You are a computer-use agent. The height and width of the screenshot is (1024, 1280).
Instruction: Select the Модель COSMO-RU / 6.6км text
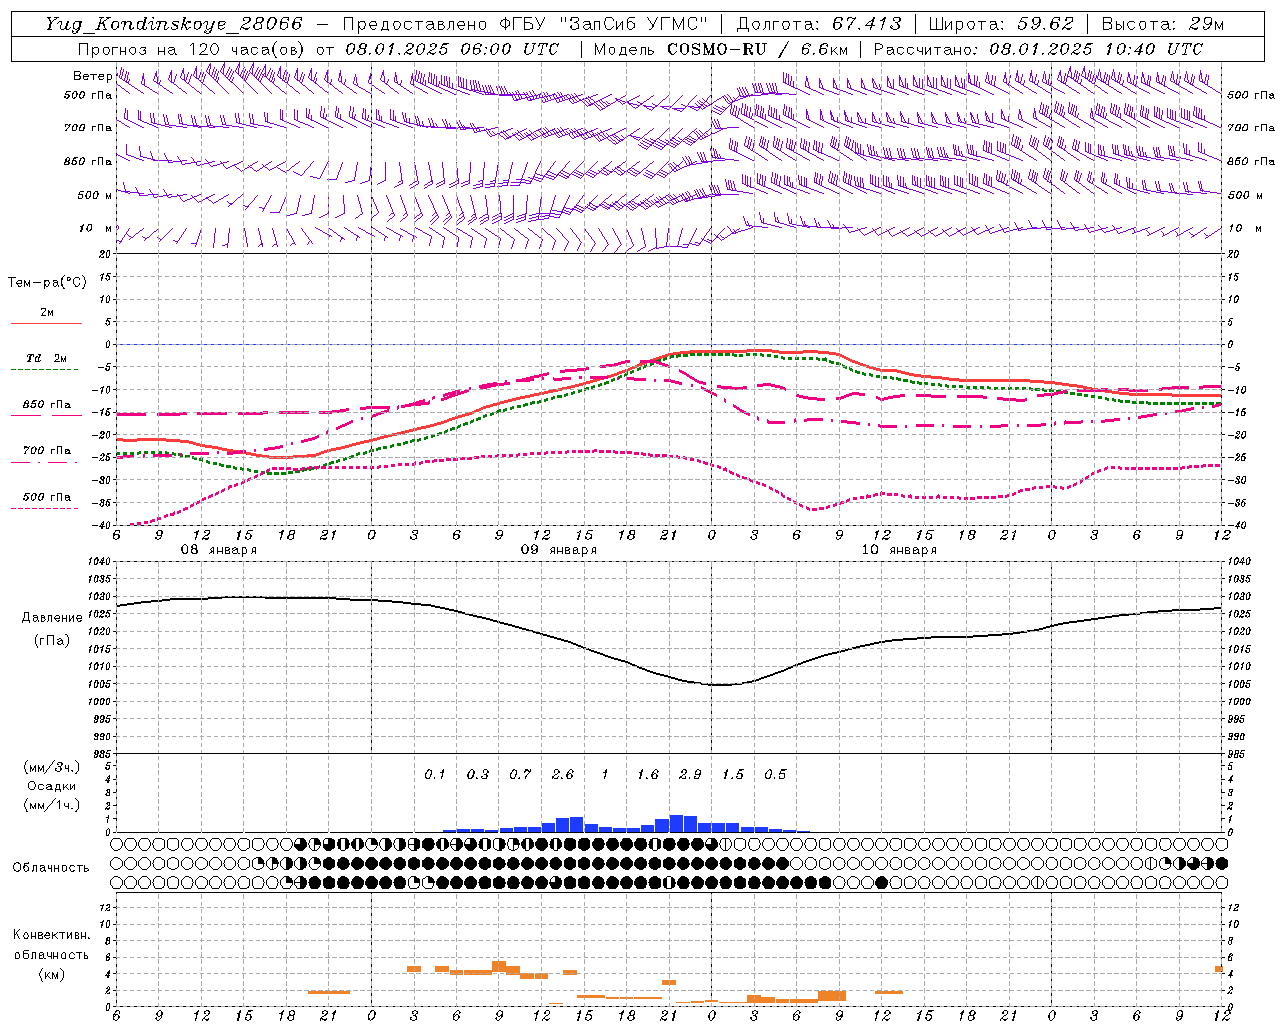pyautogui.click(x=720, y=49)
